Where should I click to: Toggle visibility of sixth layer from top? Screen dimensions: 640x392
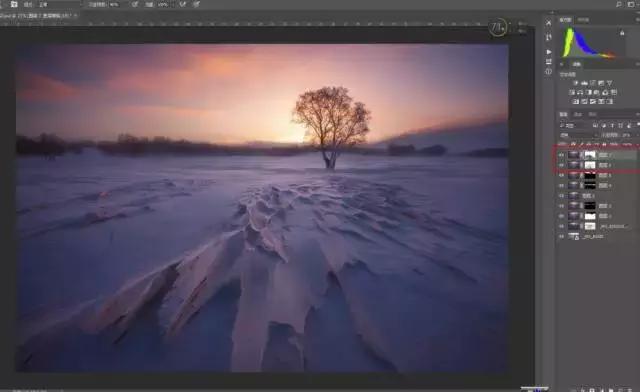[x=562, y=206]
